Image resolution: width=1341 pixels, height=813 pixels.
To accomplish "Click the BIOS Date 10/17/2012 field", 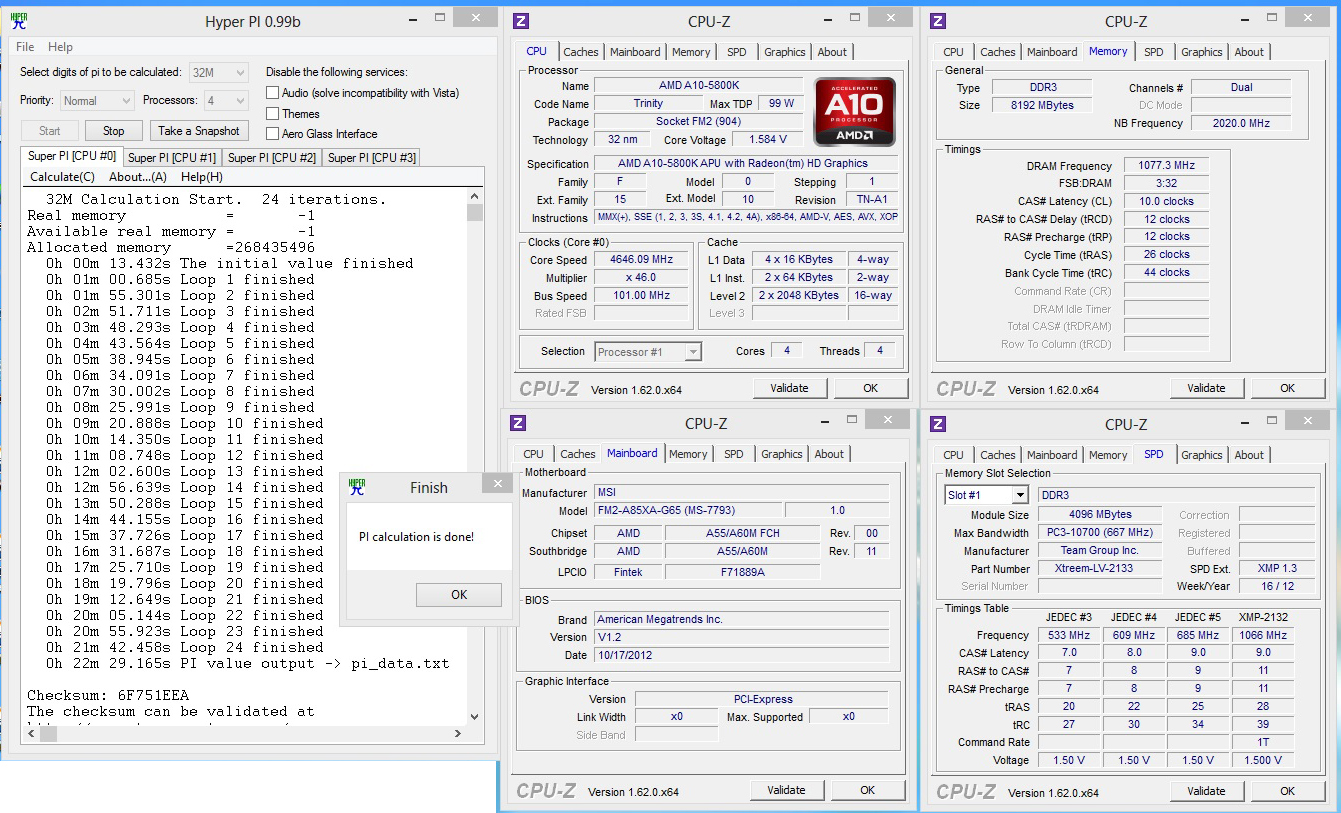I will click(741, 655).
